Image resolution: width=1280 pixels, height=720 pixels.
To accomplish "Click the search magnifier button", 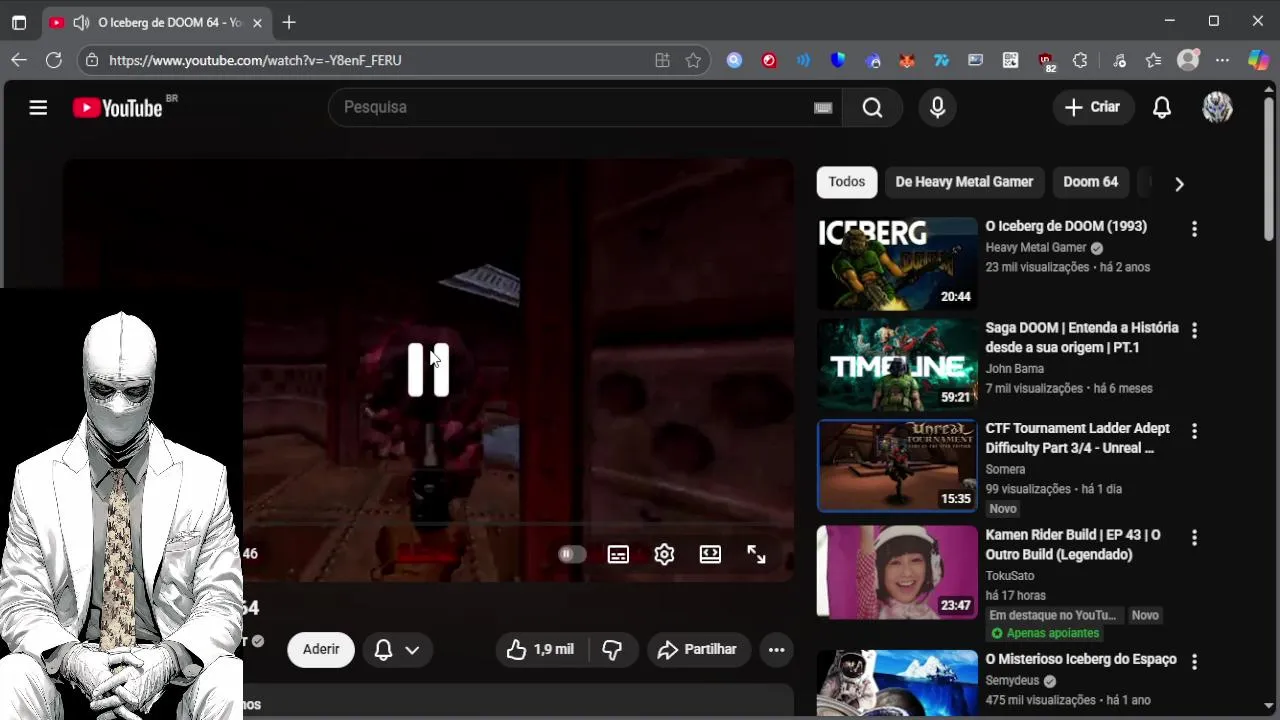I will coord(872,107).
